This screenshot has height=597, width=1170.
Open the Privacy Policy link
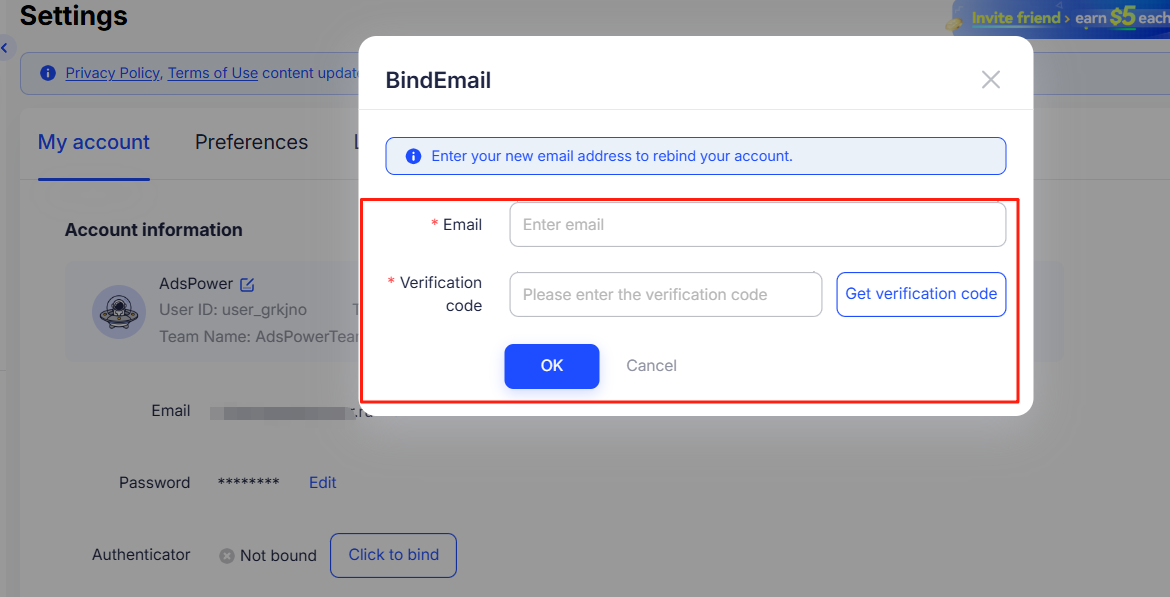click(x=112, y=72)
